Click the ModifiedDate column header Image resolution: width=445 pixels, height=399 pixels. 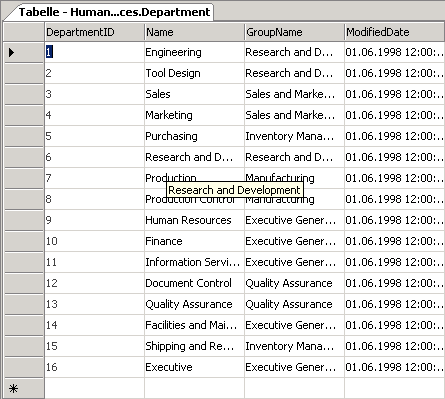[x=395, y=32]
